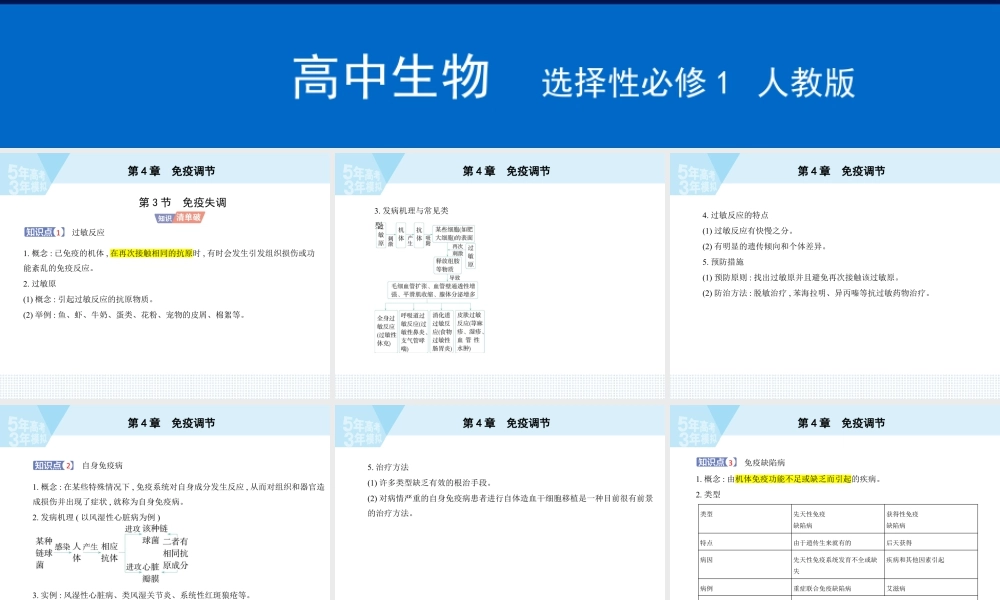Click the table cell 先天性免疫缺陷病
The height and width of the screenshot is (600, 1000).
click(x=837, y=519)
